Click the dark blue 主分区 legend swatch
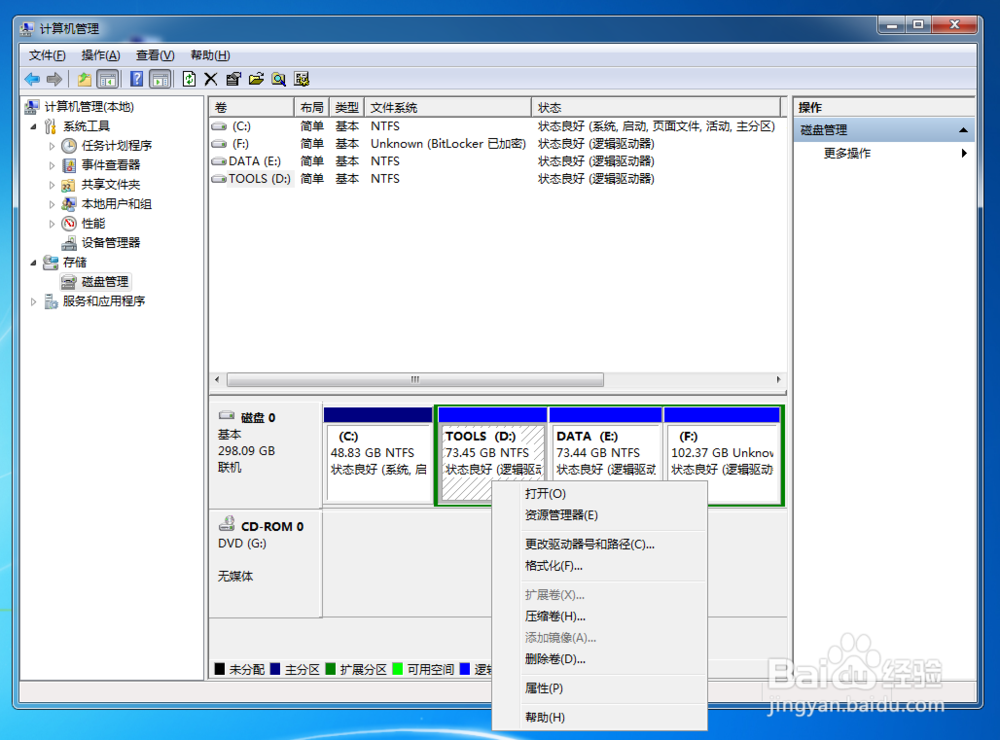Image resolution: width=1000 pixels, height=740 pixels. pos(275,669)
